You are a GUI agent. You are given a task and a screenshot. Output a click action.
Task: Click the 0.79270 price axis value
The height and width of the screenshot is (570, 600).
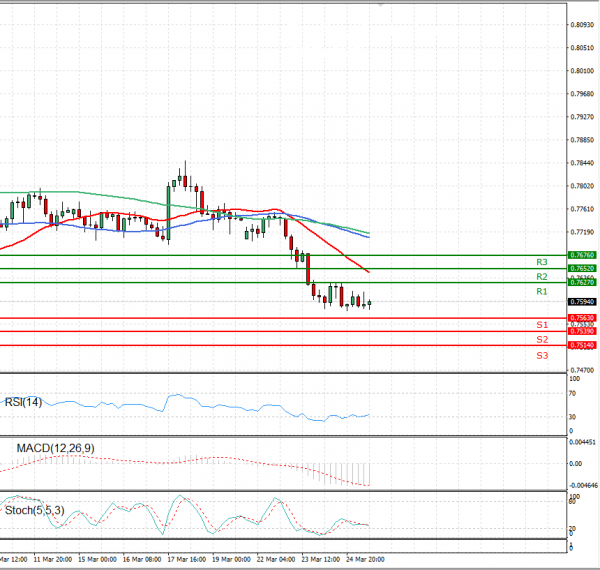coord(582,117)
